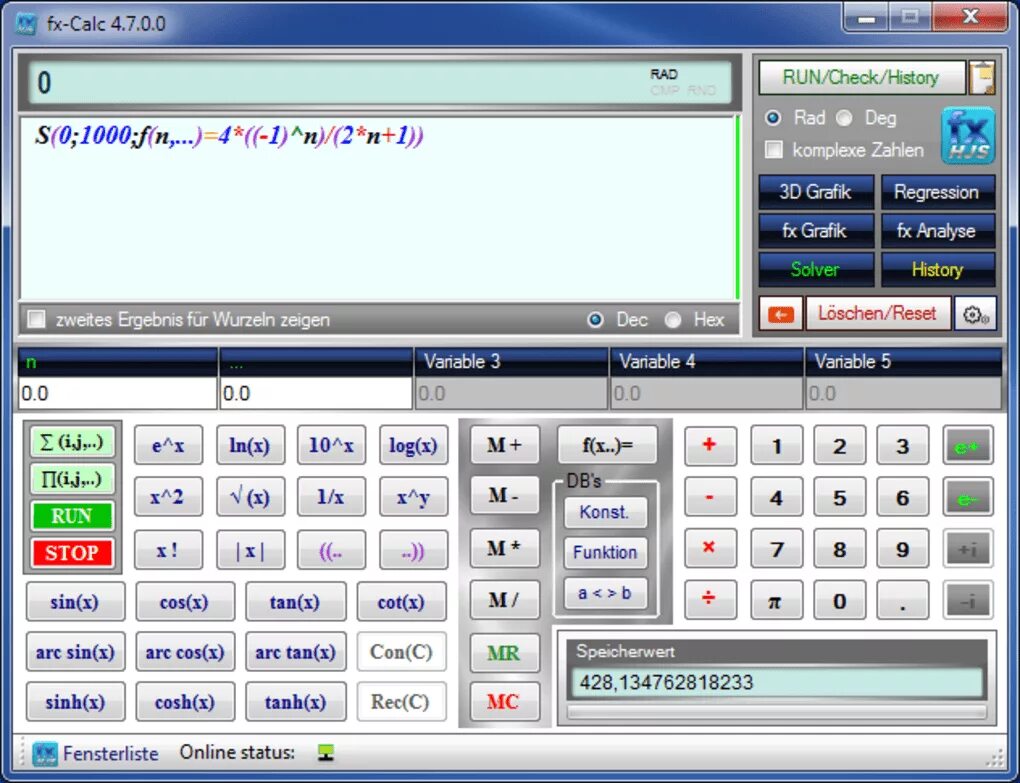The image size is (1020, 783).
Task: Click the -i imaginary button
Action: coord(968,600)
